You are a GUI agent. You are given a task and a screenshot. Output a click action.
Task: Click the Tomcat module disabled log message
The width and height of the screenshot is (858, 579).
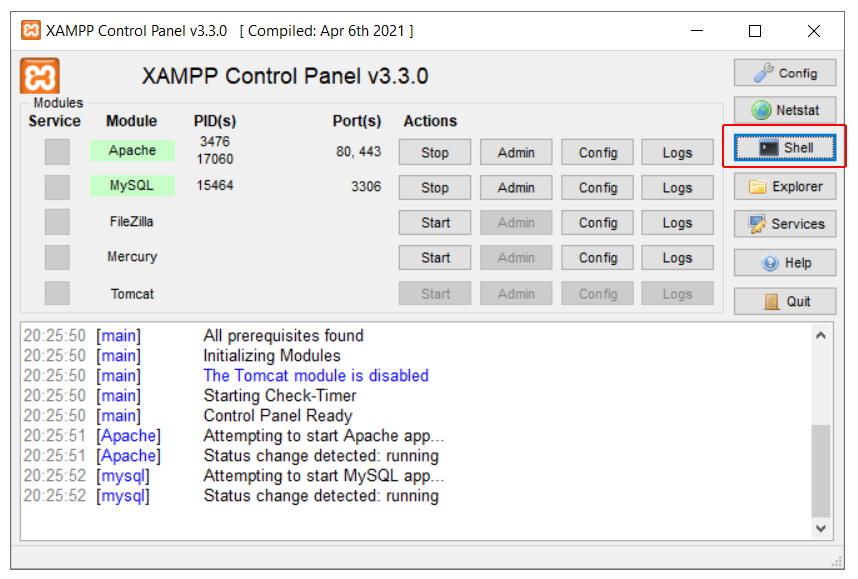coord(316,375)
